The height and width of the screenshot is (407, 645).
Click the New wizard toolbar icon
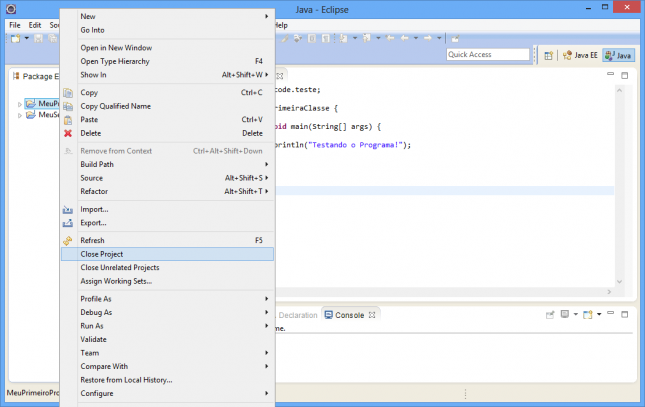(x=16, y=38)
